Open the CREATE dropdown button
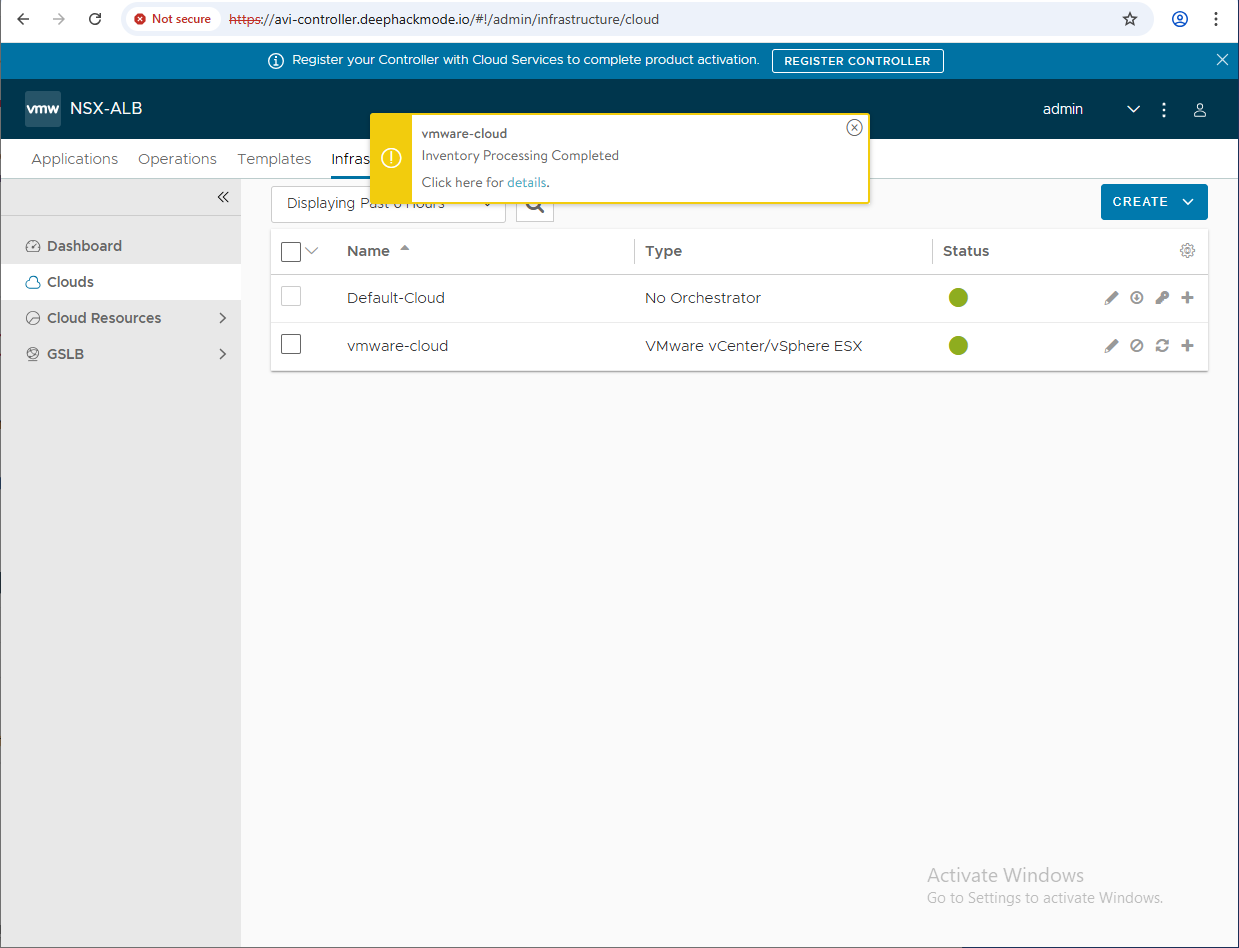Viewport: 1239px width, 948px height. (1154, 202)
